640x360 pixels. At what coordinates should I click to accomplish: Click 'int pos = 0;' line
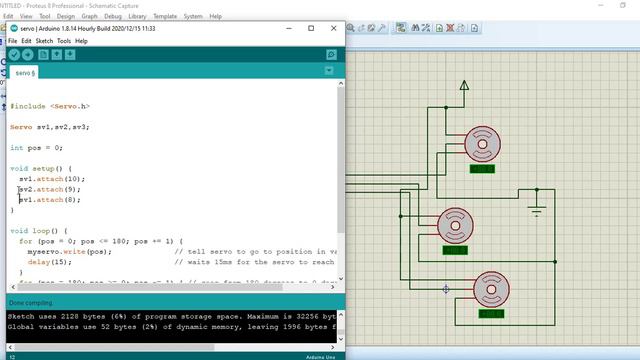coord(37,148)
